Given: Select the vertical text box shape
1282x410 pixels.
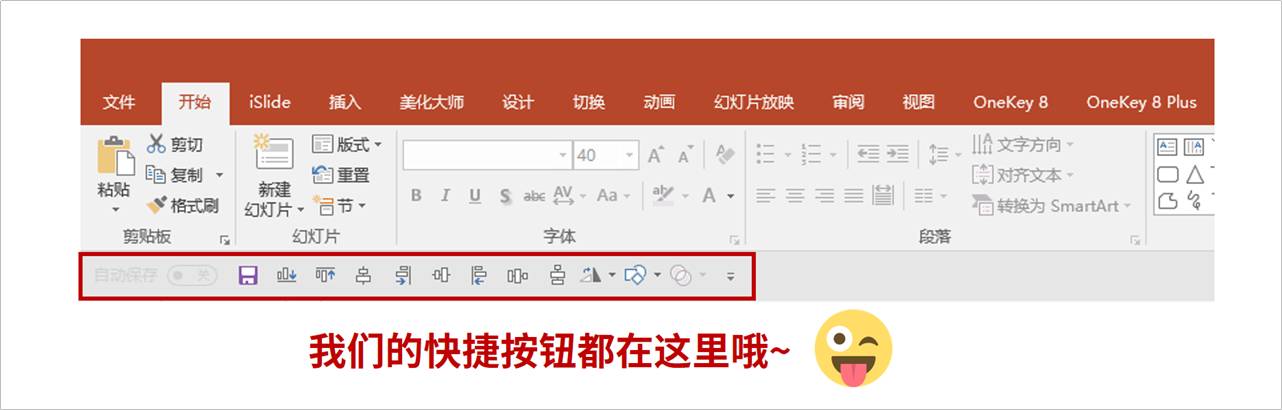Looking at the screenshot, I should [1194, 147].
